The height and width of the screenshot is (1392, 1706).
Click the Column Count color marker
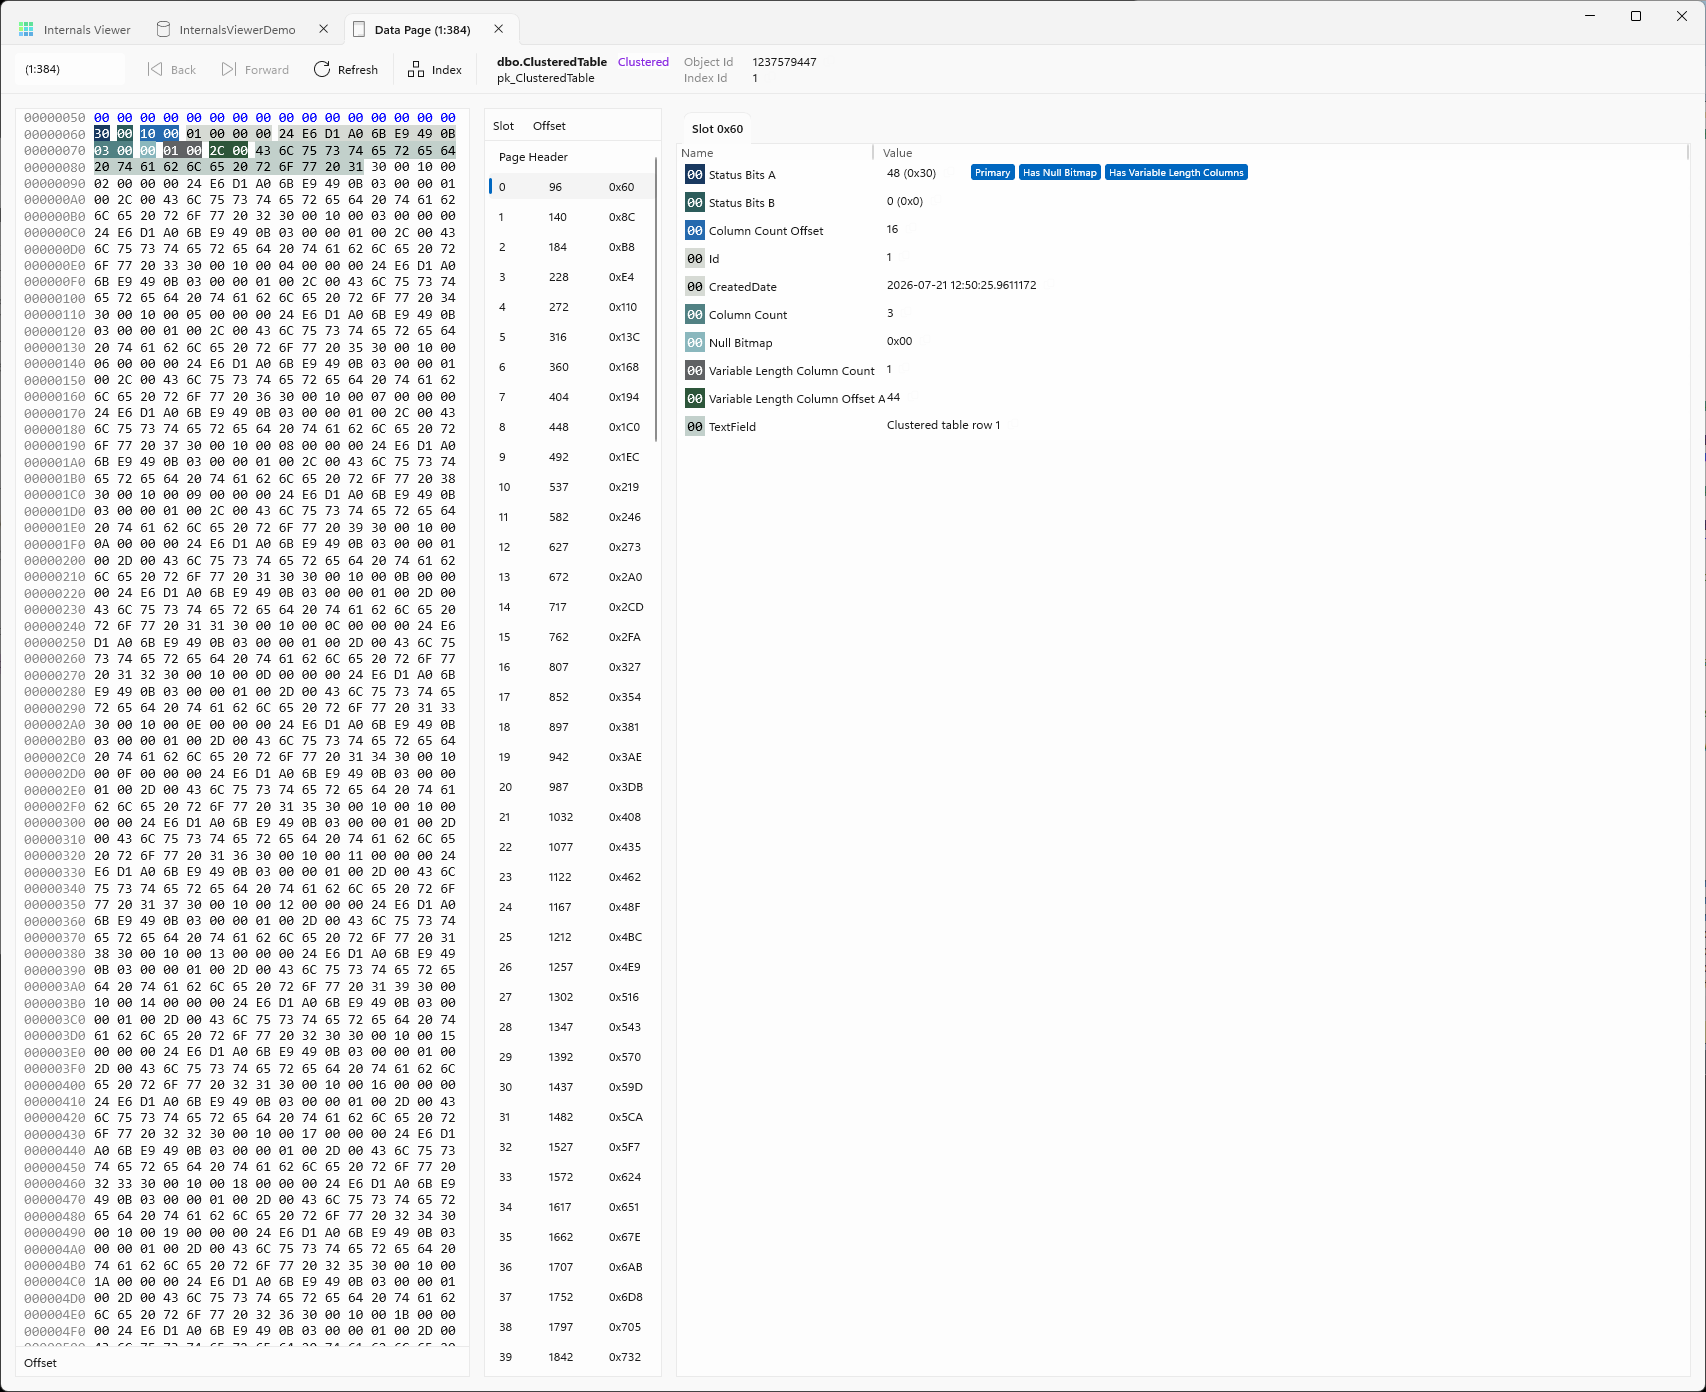[695, 315]
